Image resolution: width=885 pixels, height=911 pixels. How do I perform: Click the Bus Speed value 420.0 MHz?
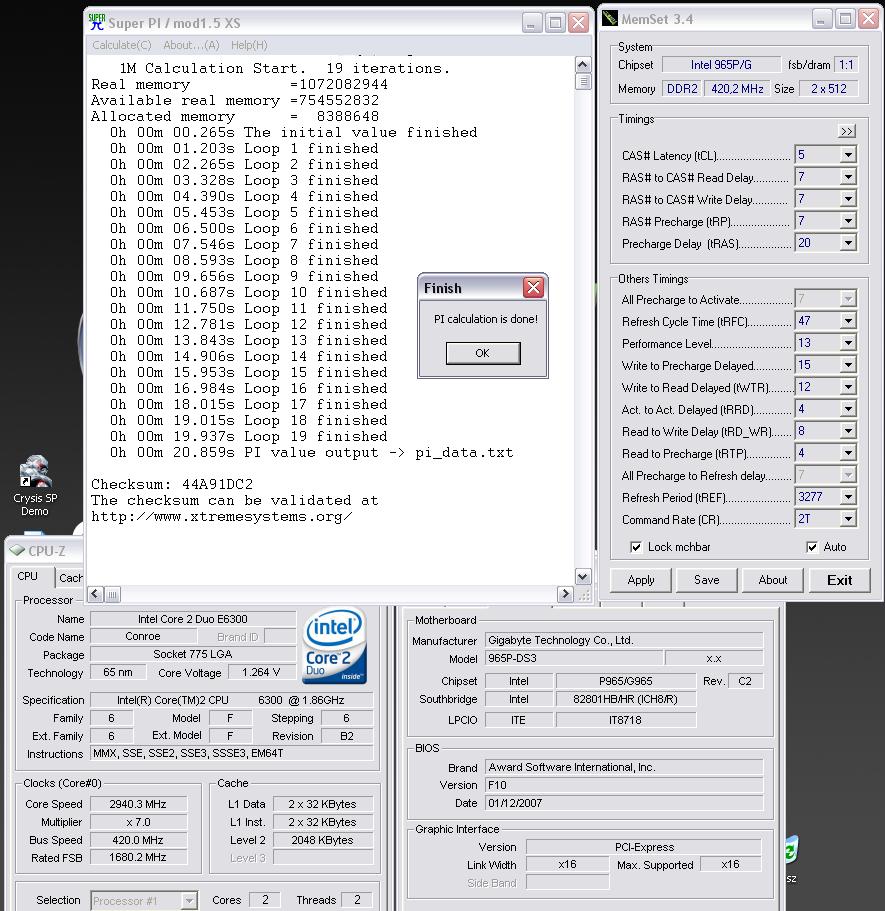tap(138, 840)
